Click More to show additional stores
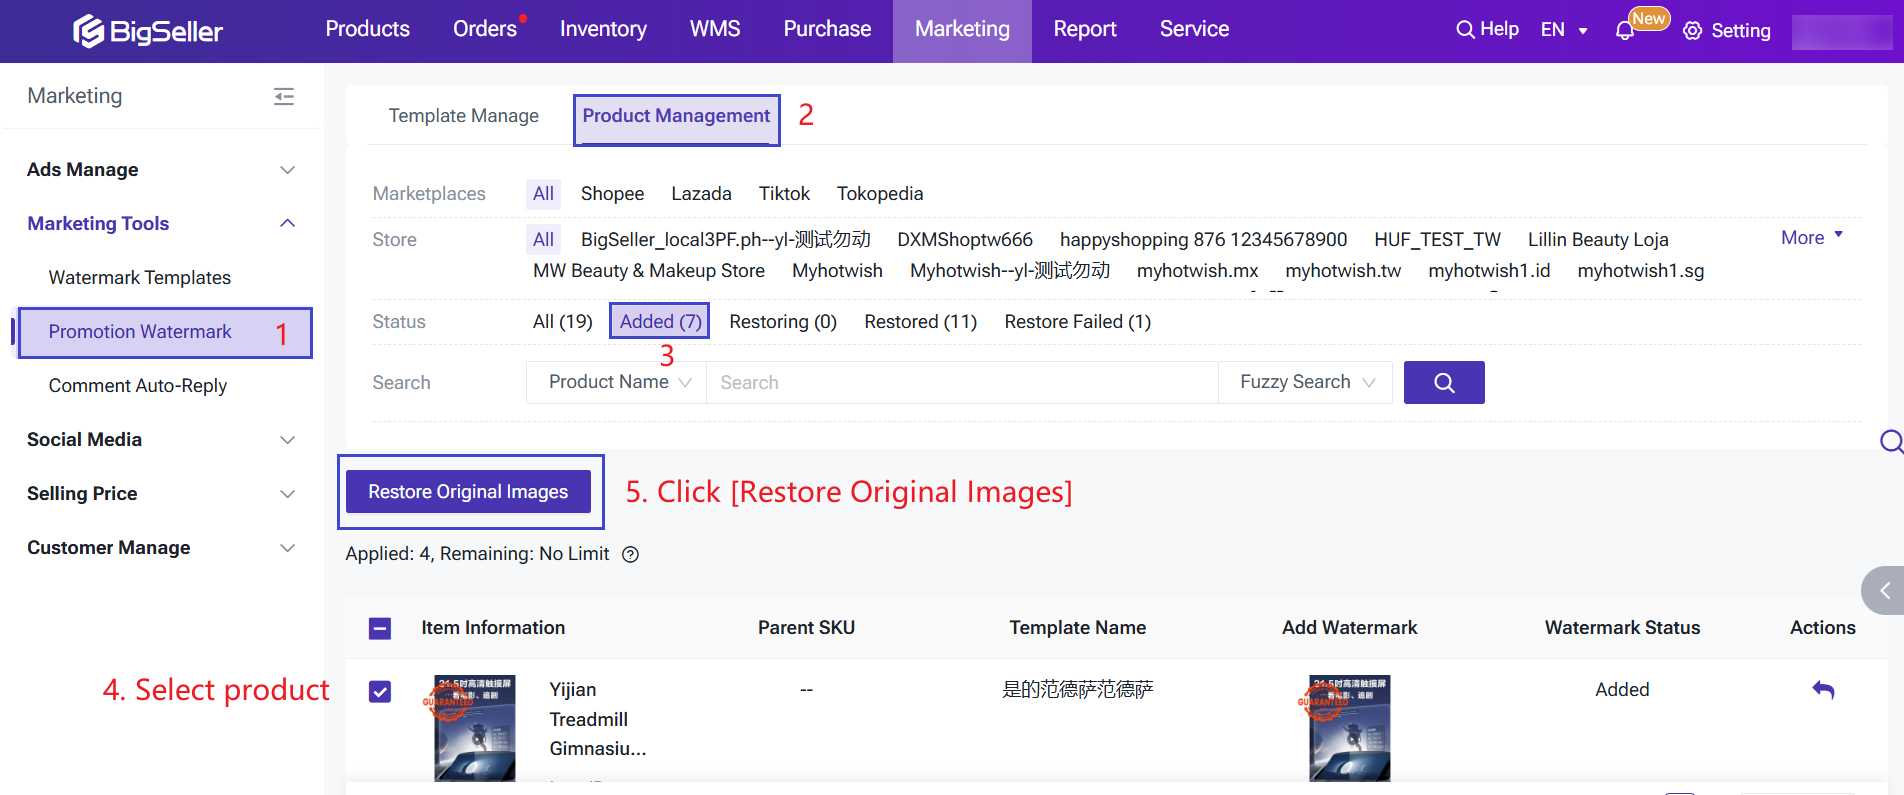Viewport: 1904px width, 795px height. point(1811,238)
